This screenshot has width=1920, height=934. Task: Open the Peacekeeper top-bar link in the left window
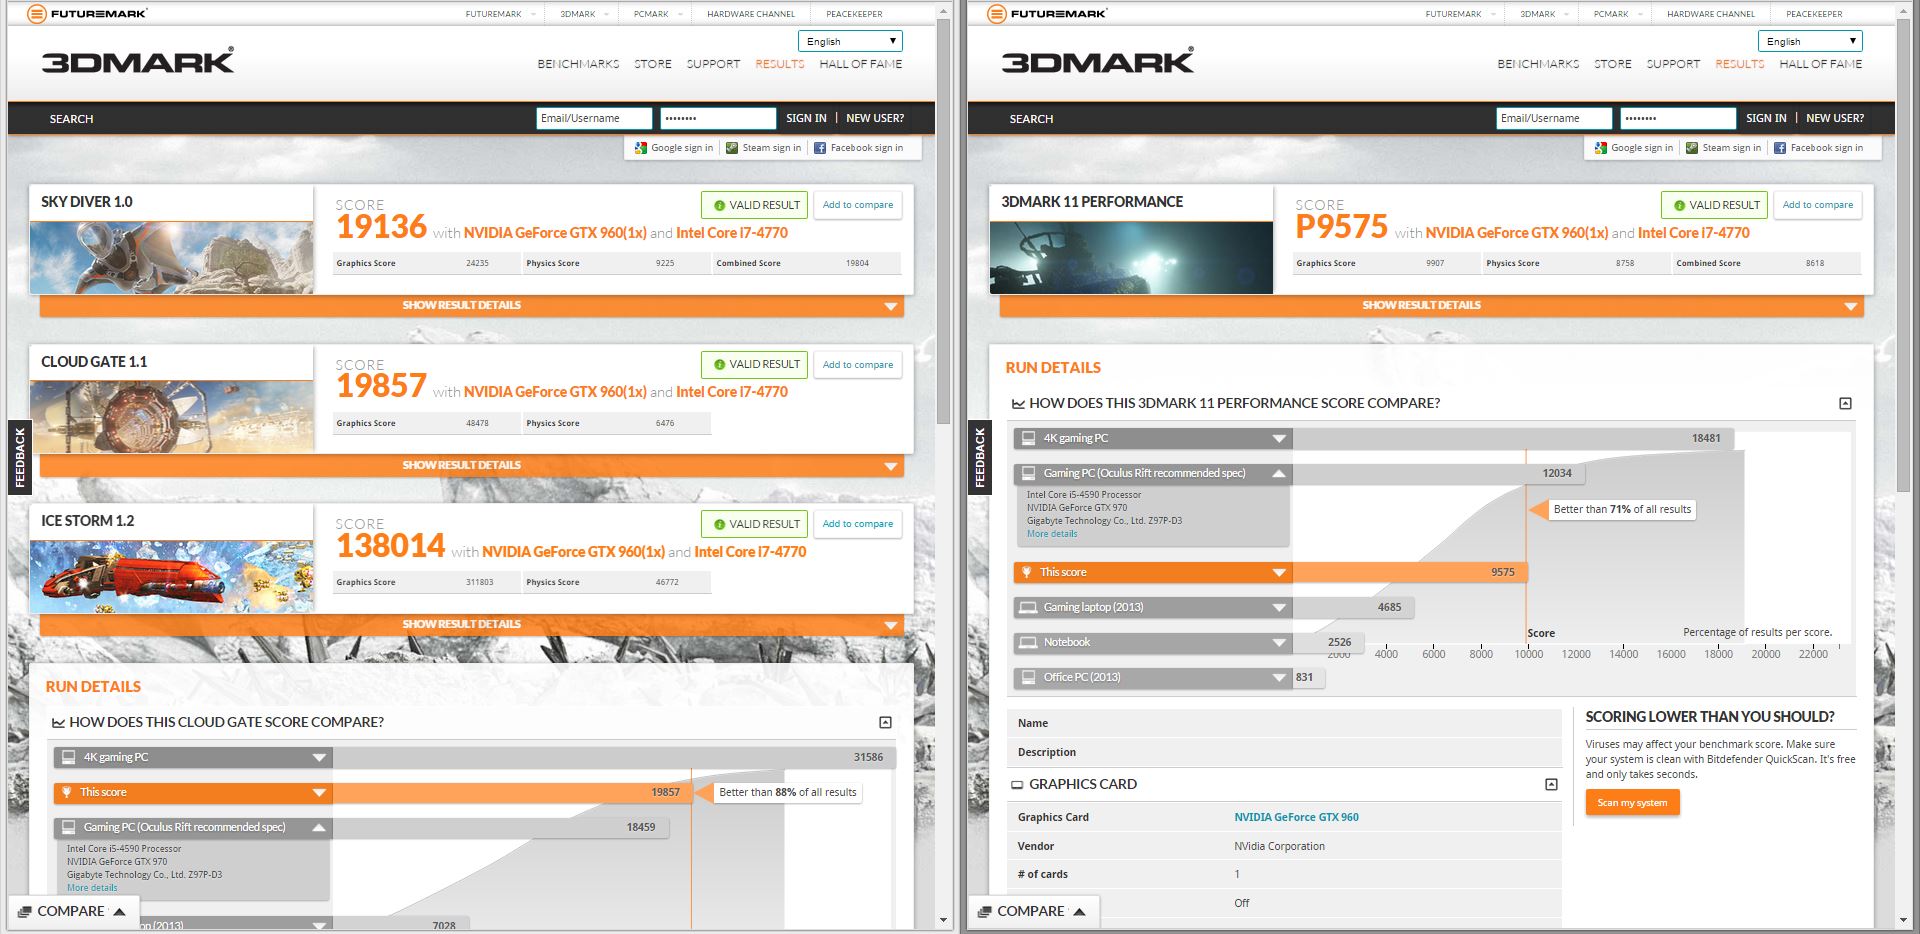click(x=854, y=14)
